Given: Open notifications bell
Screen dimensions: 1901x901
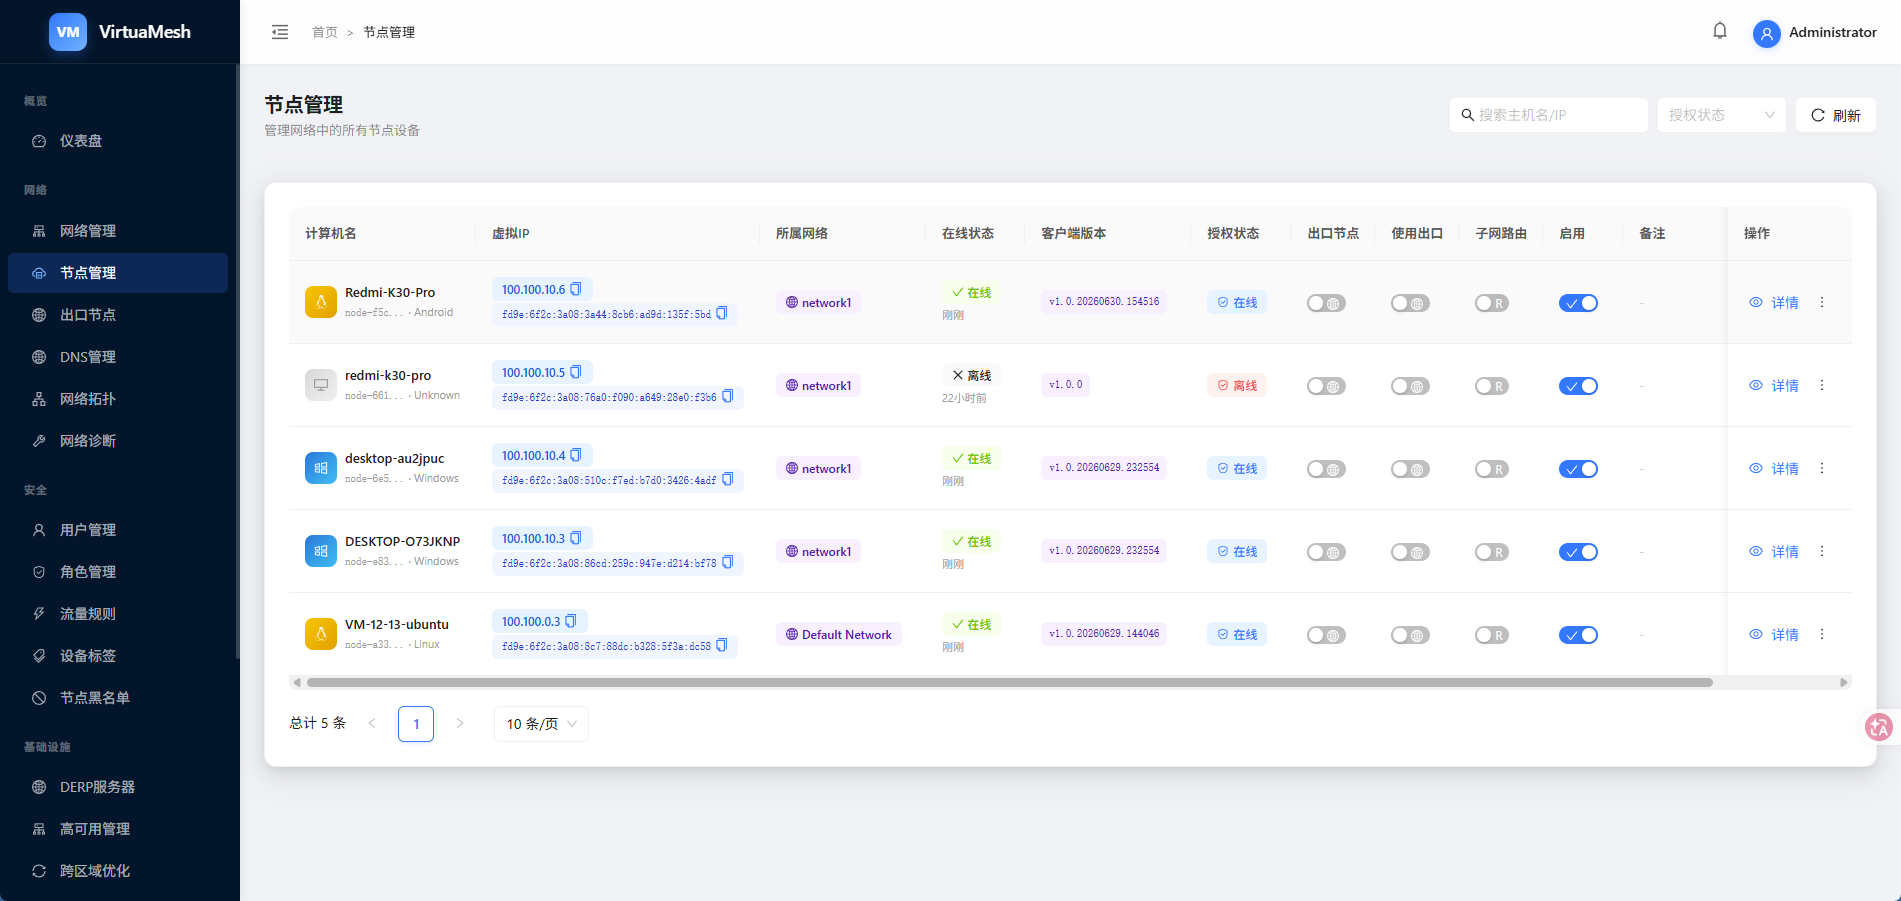Looking at the screenshot, I should 1720,31.
